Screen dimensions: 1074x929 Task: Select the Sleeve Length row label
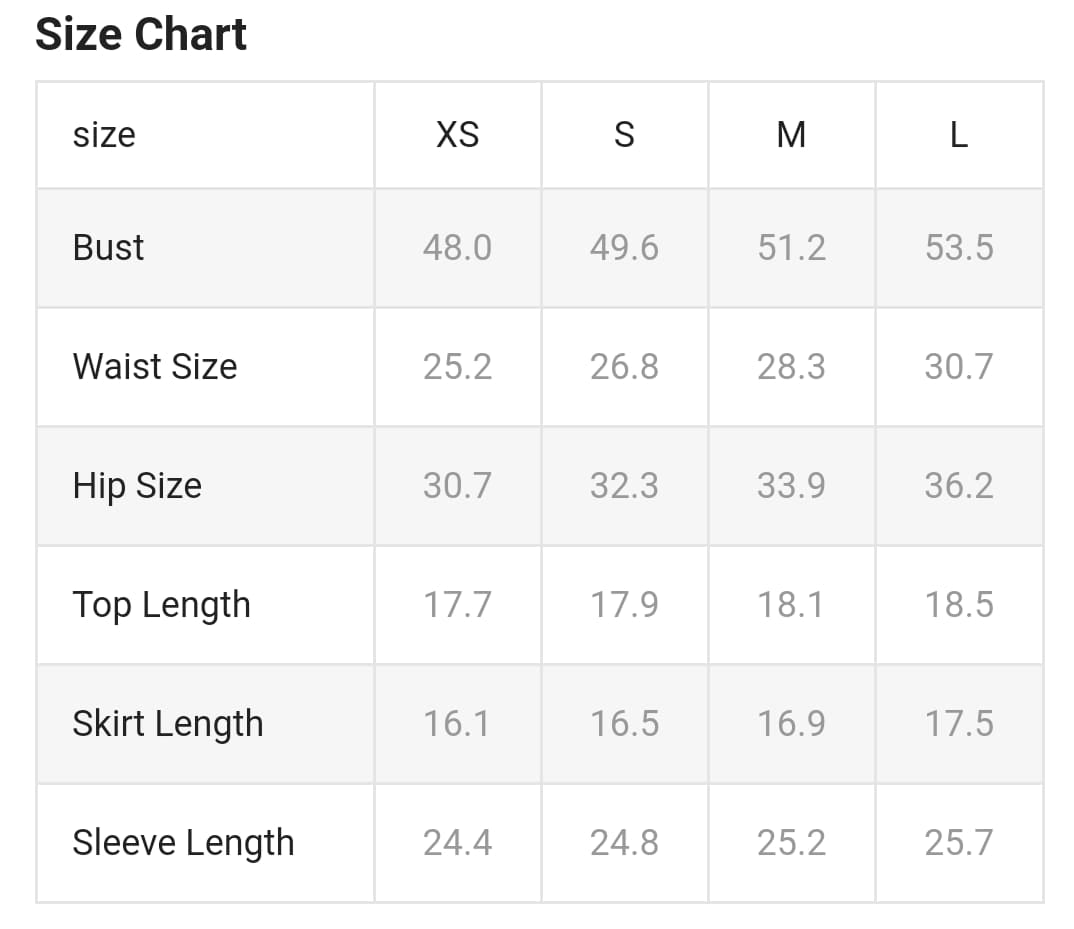[183, 842]
